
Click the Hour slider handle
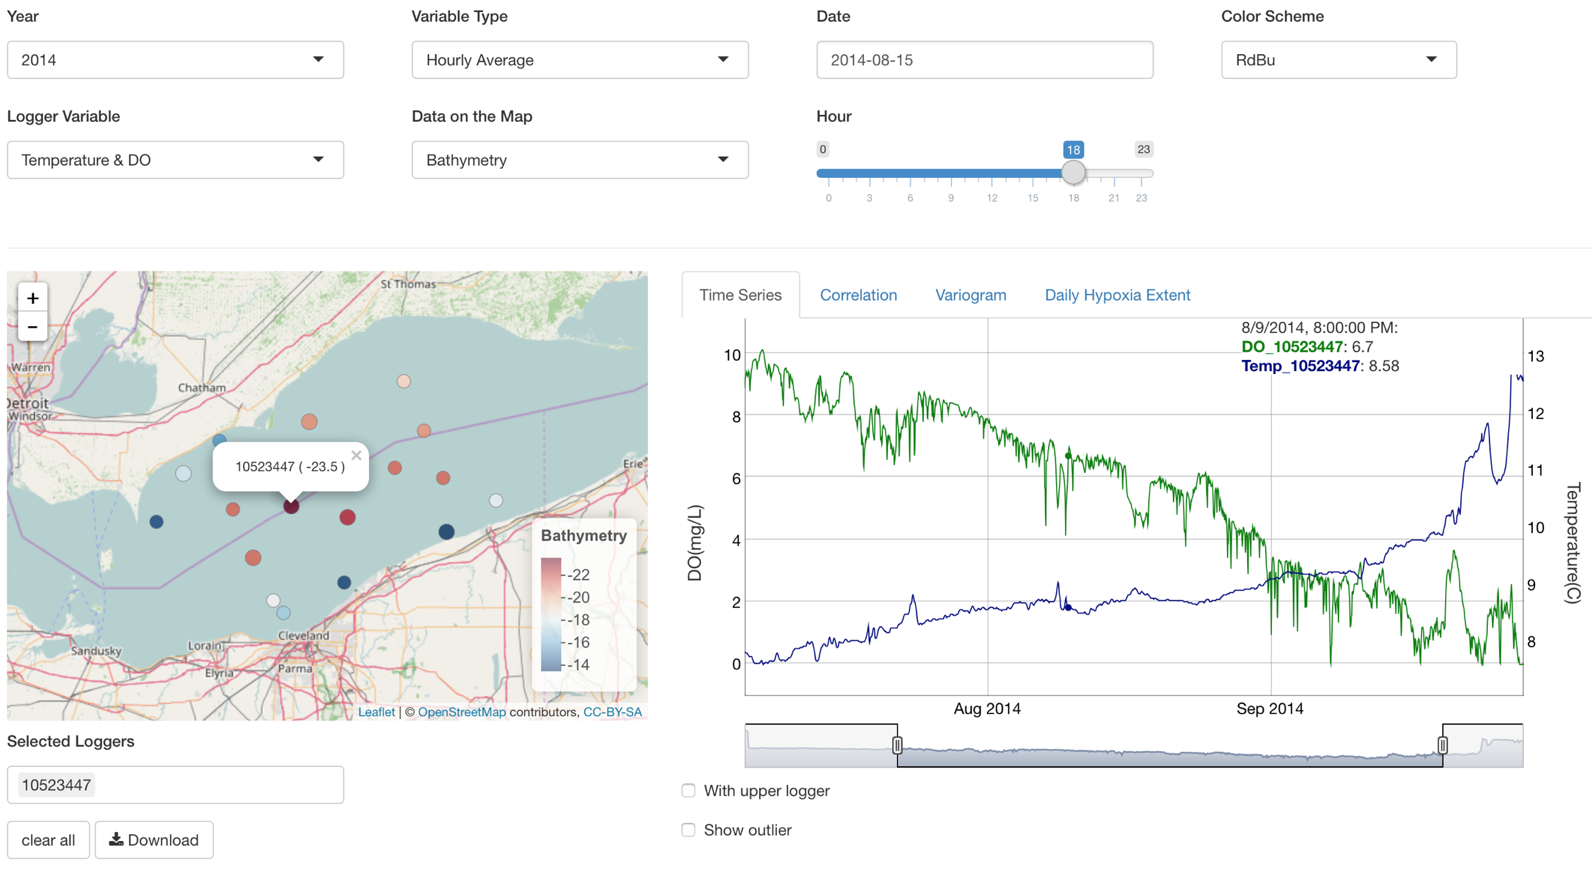pos(1073,173)
